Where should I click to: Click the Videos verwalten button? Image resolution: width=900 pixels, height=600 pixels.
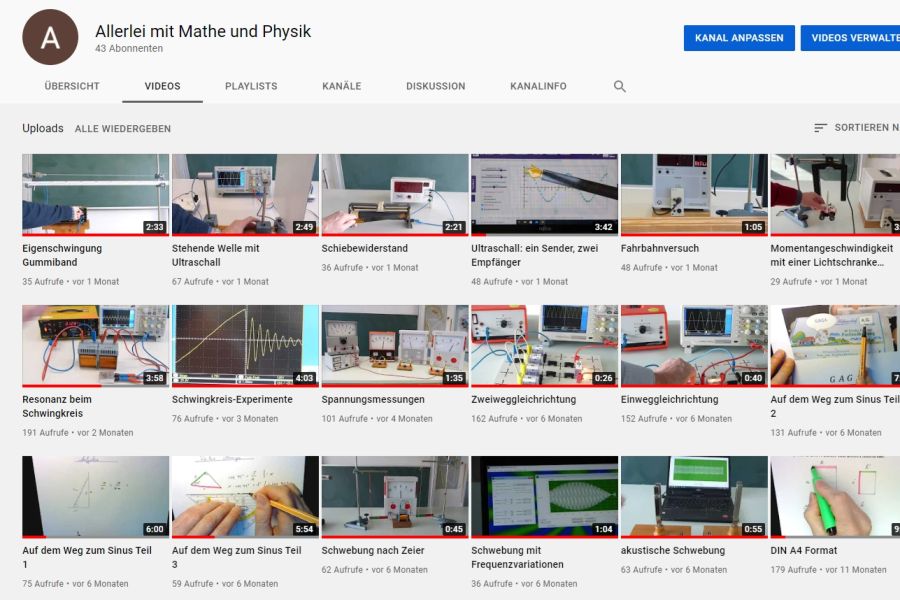pyautogui.click(x=851, y=38)
